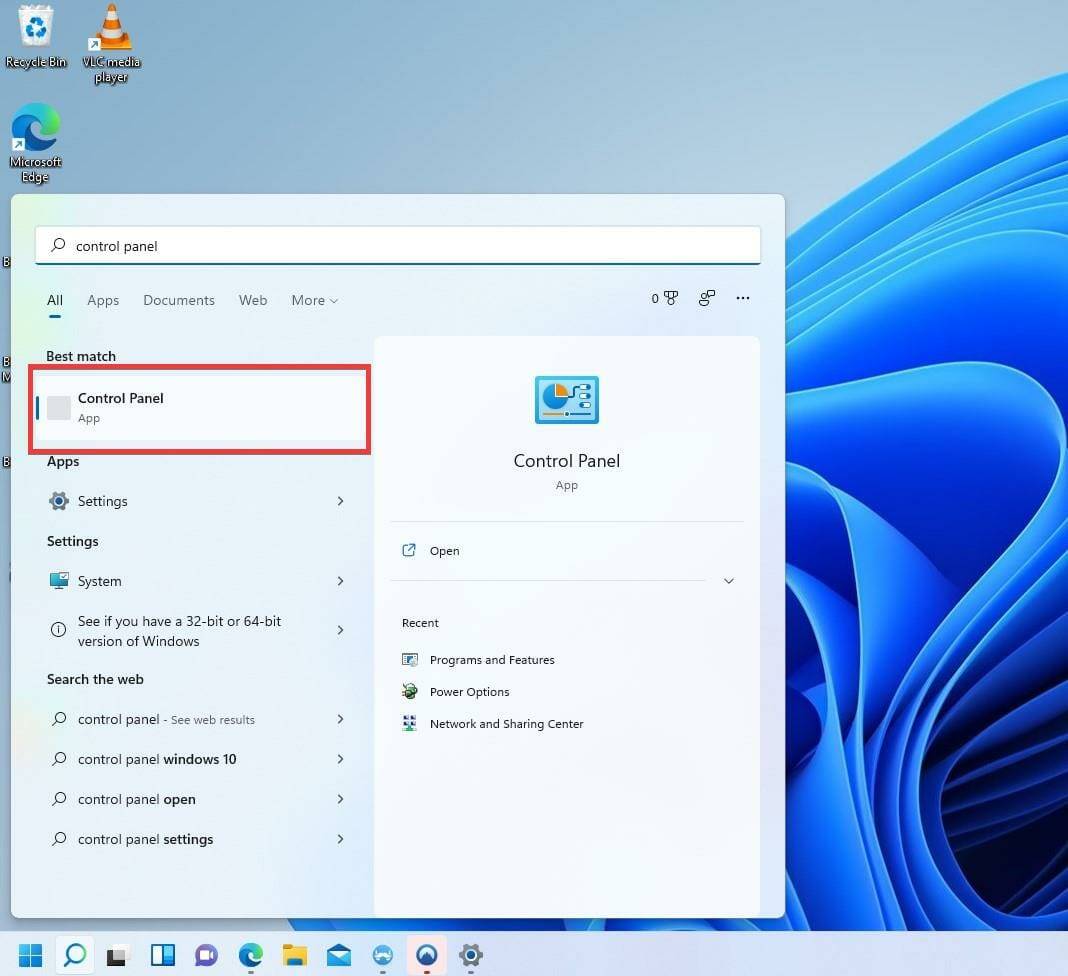Open the Mail app from the taskbar
The width and height of the screenshot is (1068, 976).
click(338, 955)
